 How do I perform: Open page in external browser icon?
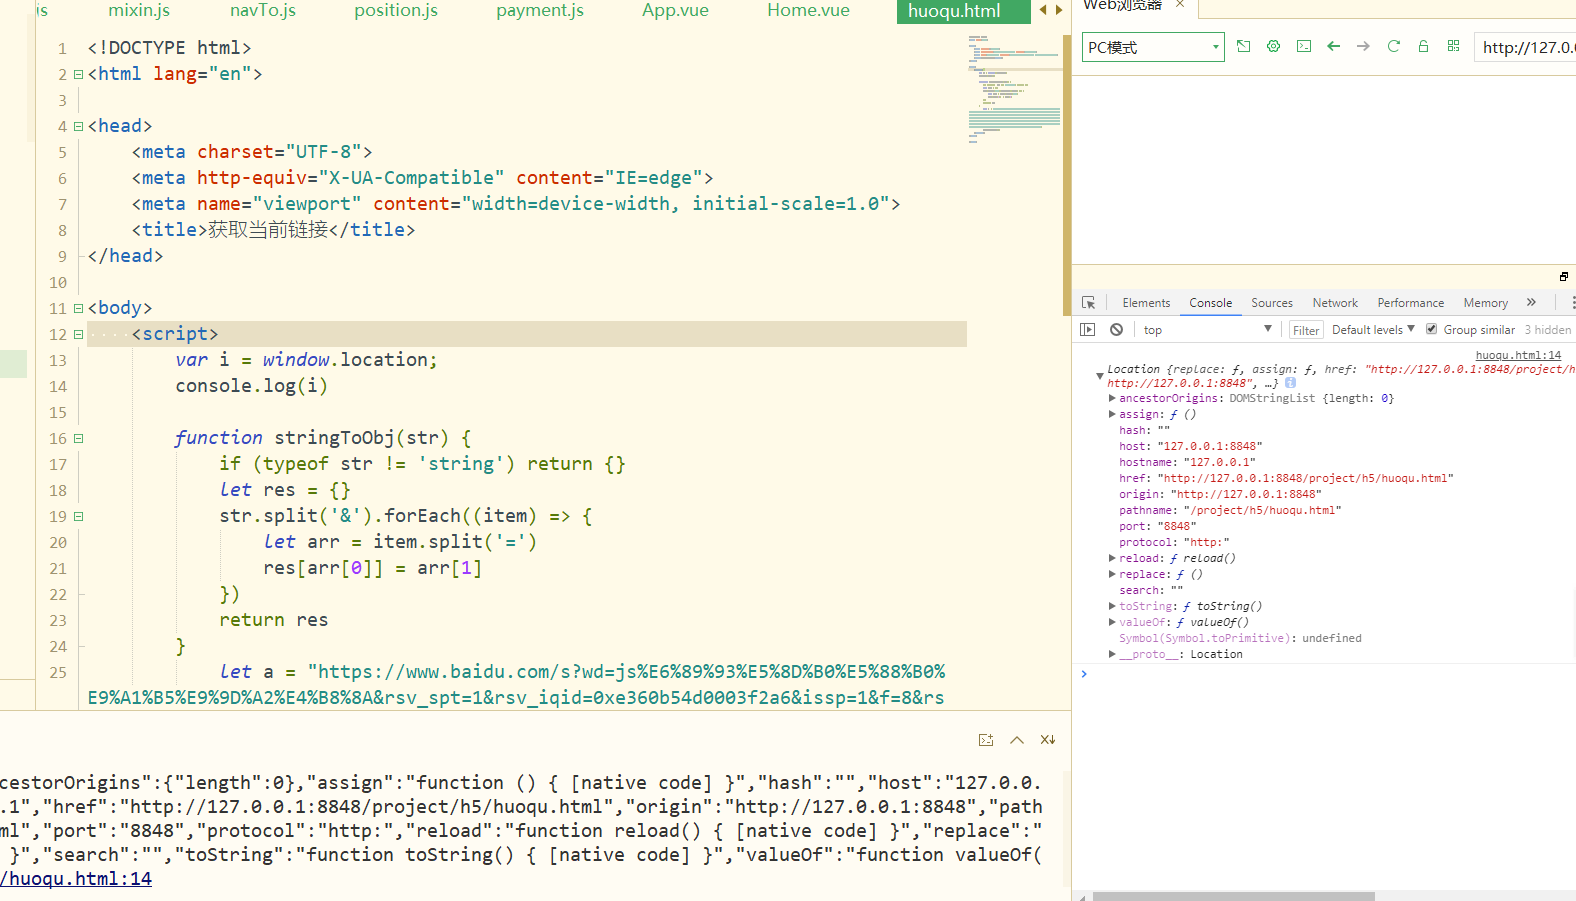[1243, 46]
